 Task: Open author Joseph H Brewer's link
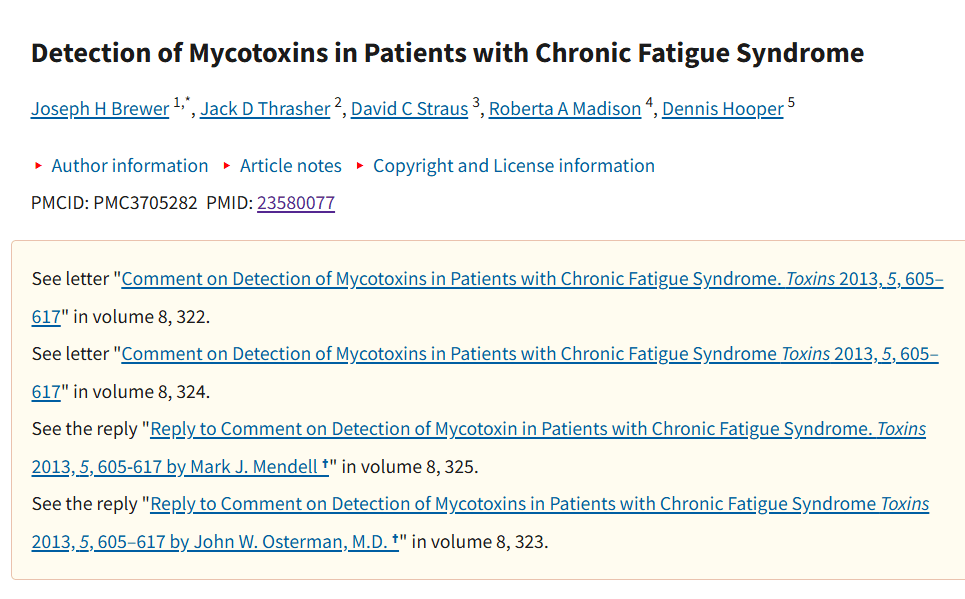pos(100,109)
